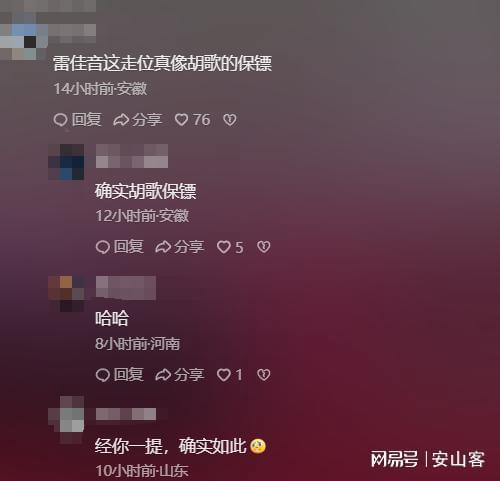500x481 pixels.
Task: Like the 哈哈 comment
Action: 230,375
